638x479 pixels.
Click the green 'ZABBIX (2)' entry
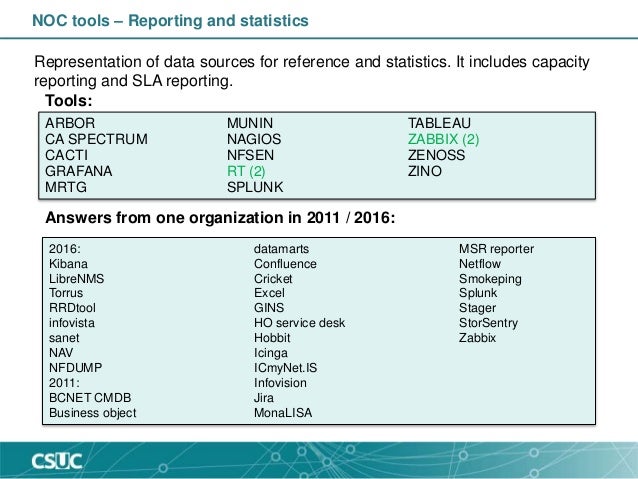(x=444, y=139)
